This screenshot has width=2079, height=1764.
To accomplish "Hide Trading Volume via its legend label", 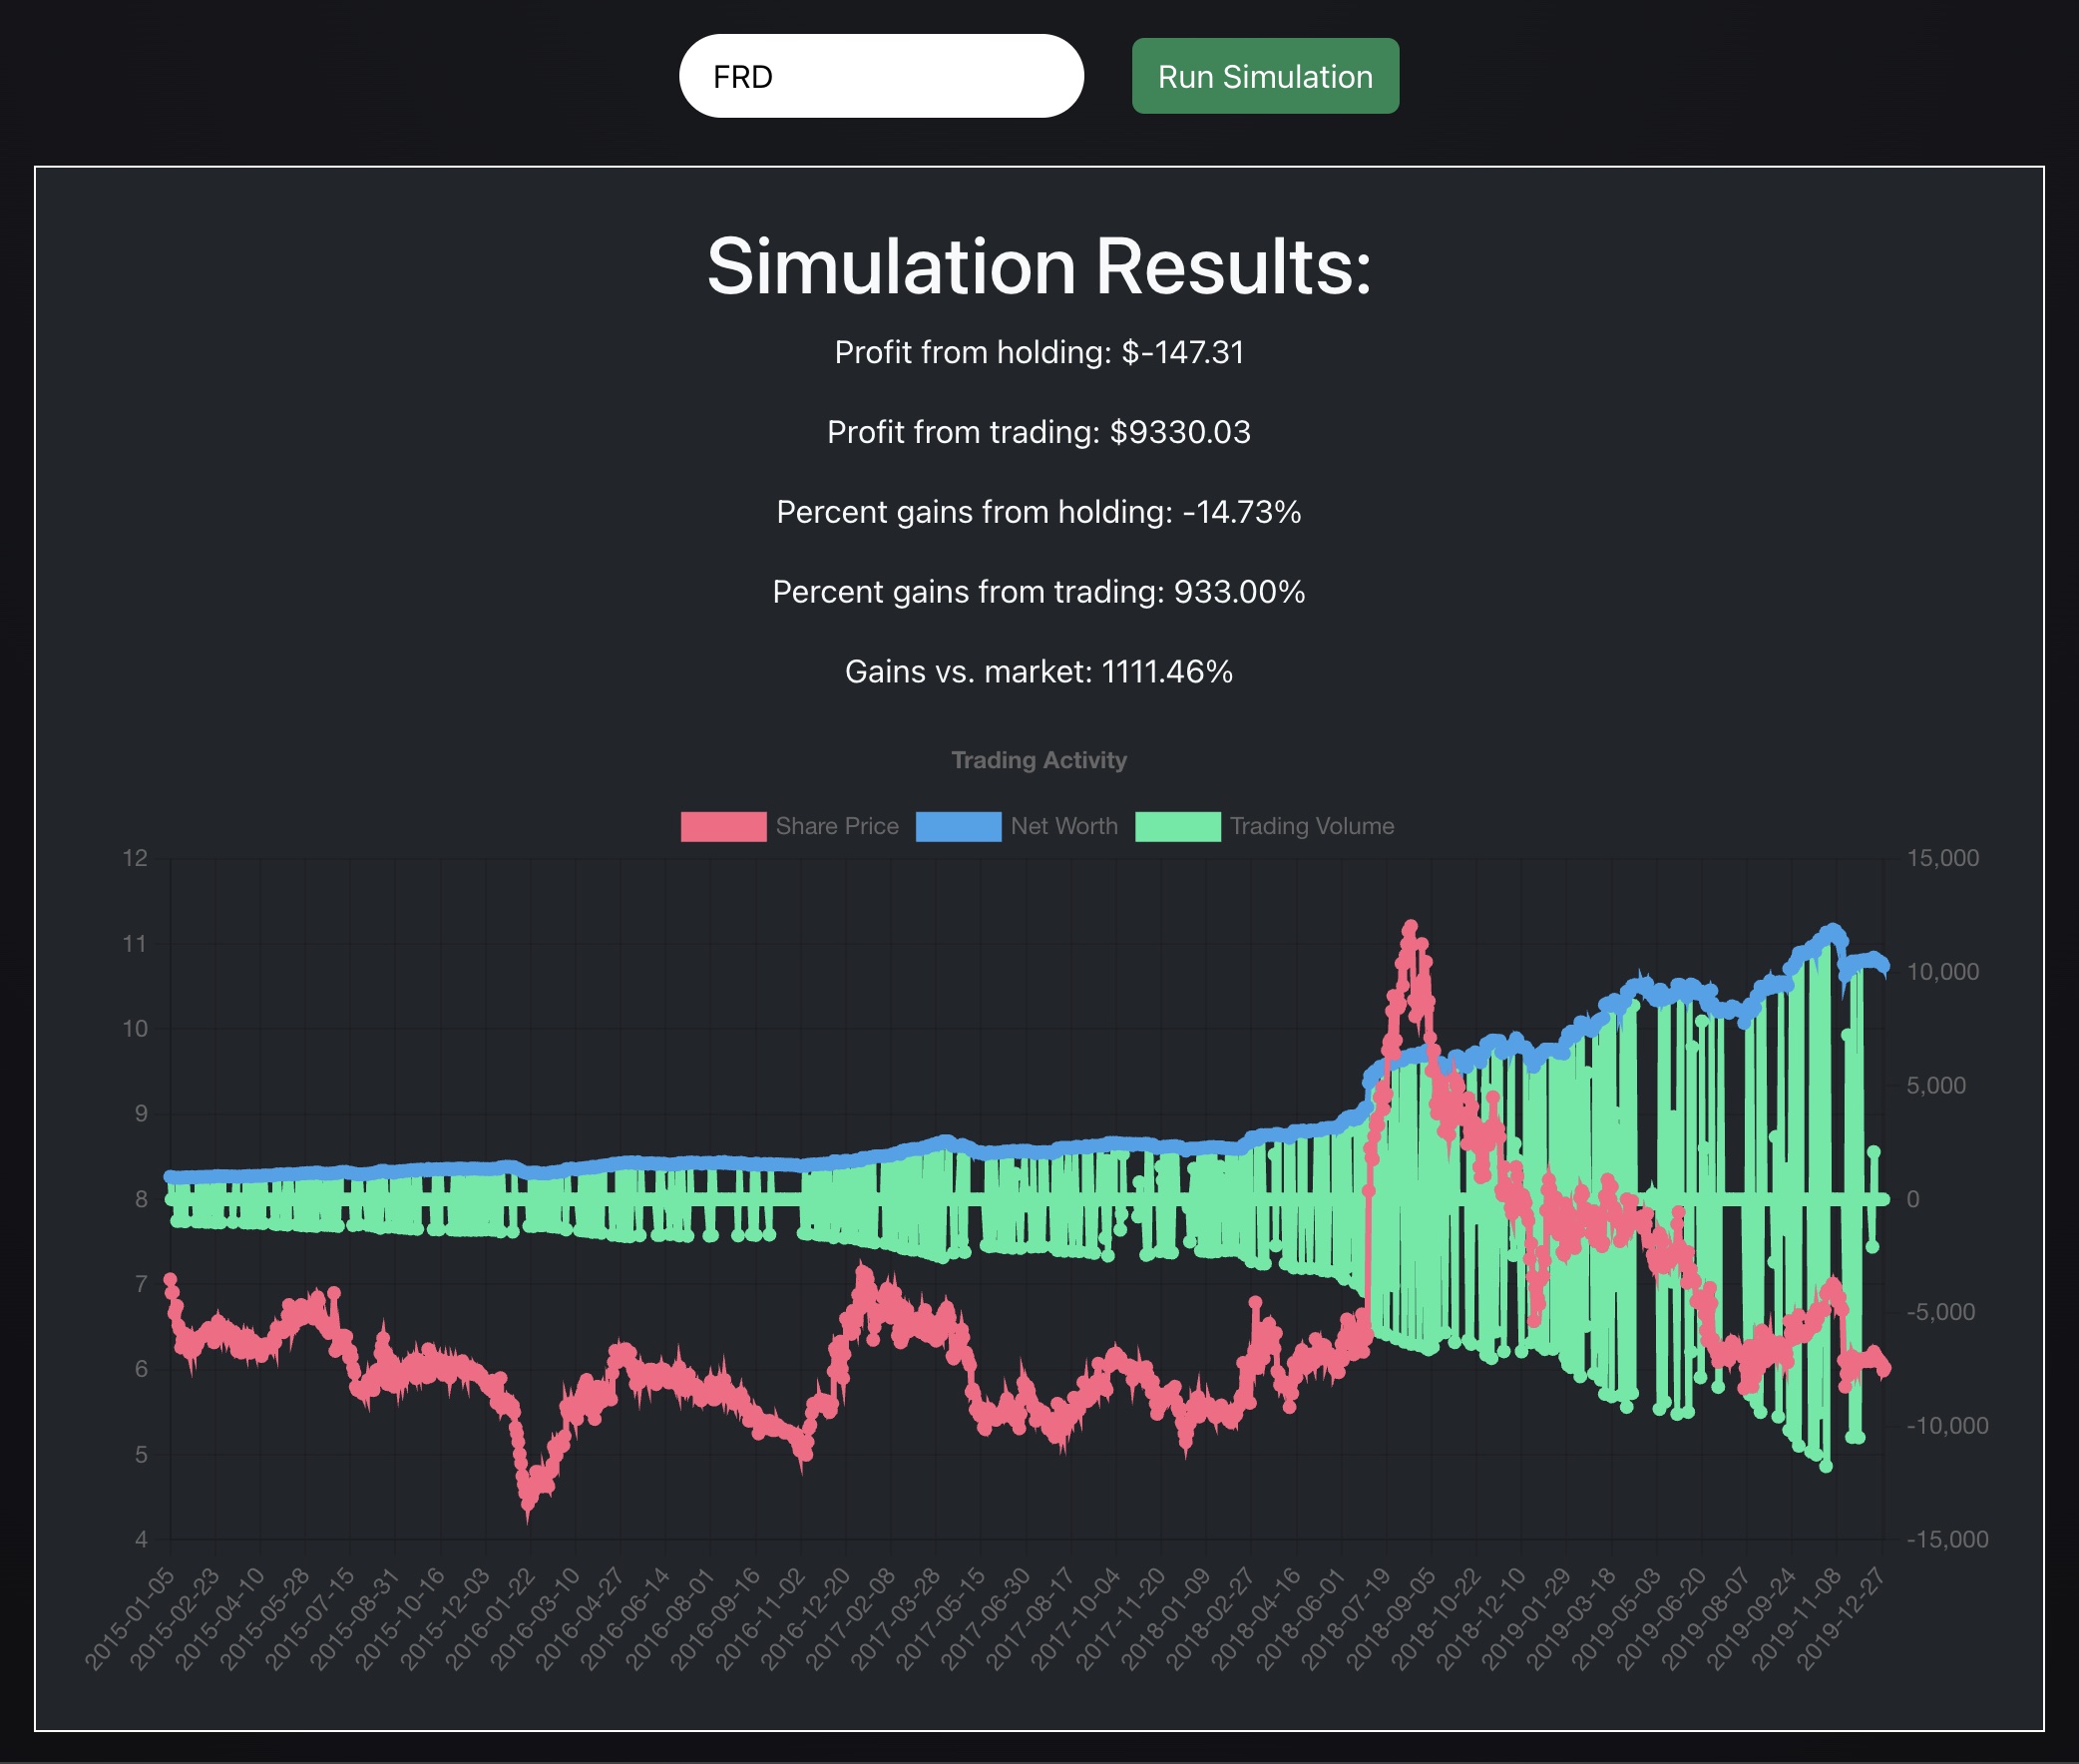I will click(1311, 826).
